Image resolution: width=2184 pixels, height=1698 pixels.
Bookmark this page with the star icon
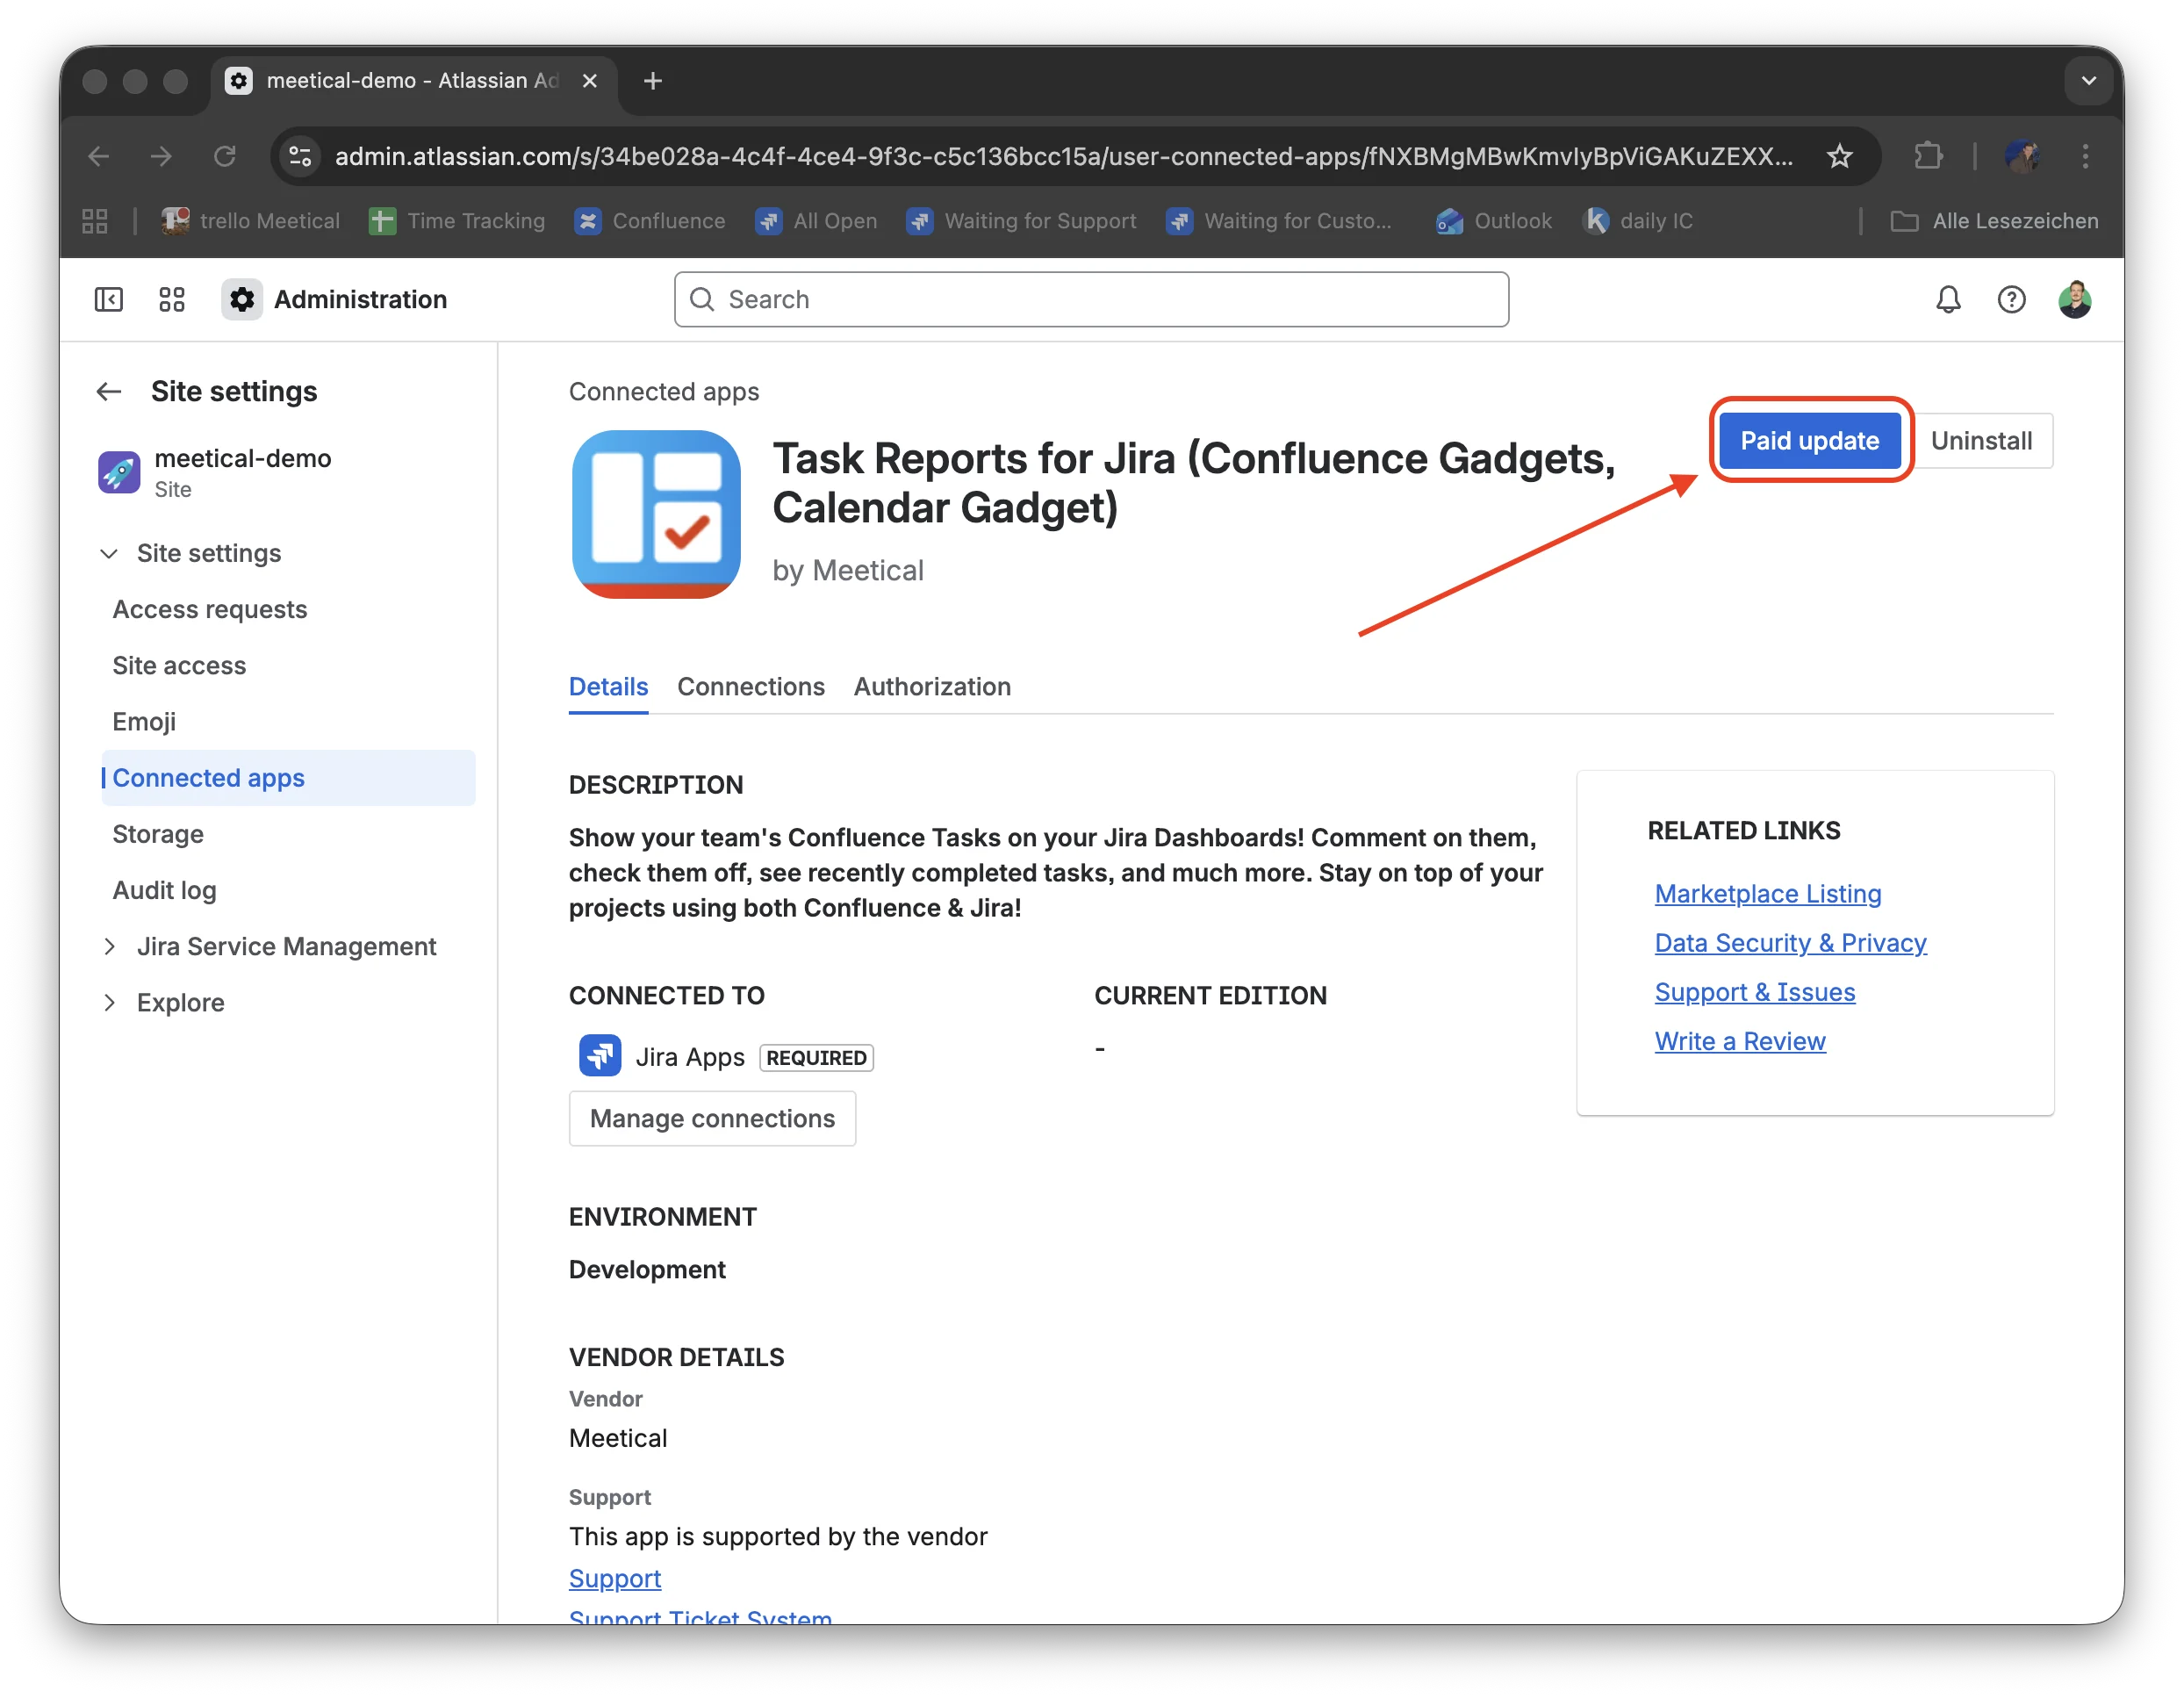point(1840,156)
